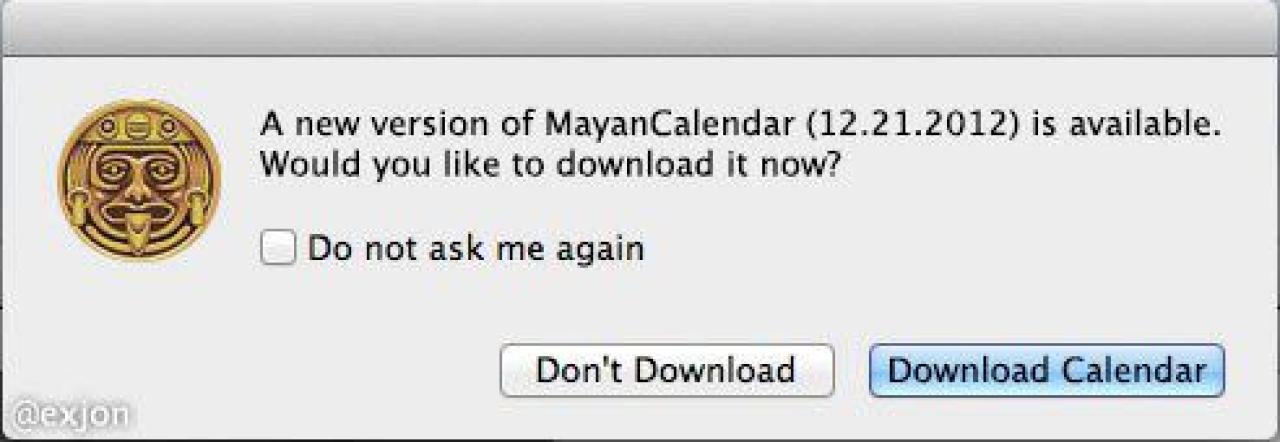The width and height of the screenshot is (1280, 442).
Task: Click the dialog's gray title bar
Action: pyautogui.click(x=640, y=30)
